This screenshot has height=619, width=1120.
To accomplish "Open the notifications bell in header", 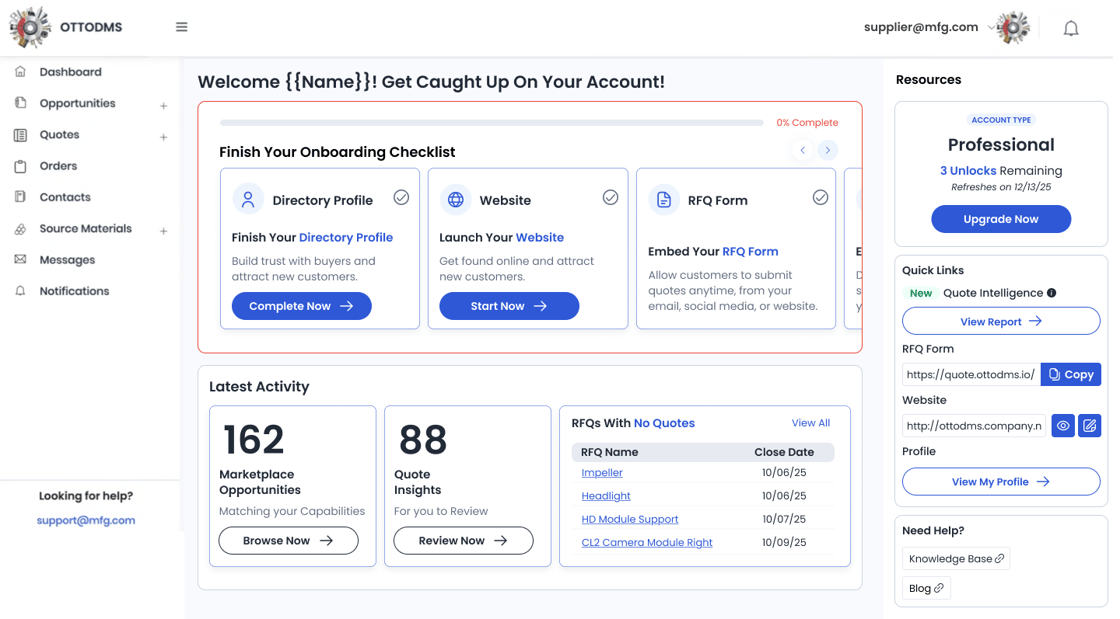I will coord(1070,28).
